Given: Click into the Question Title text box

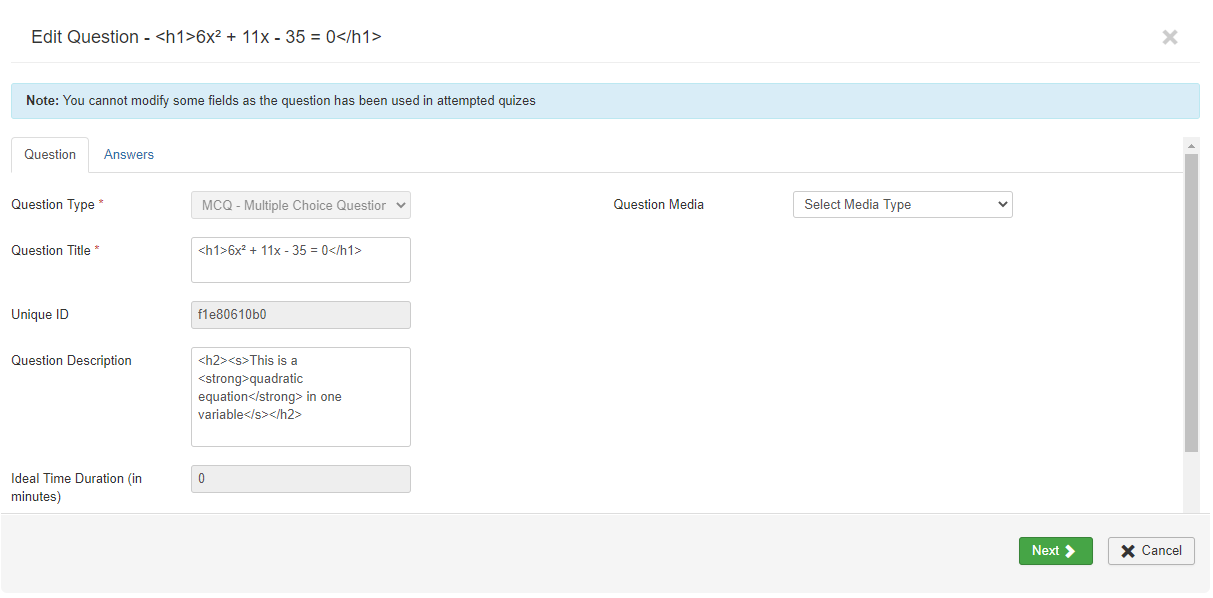Looking at the screenshot, I should point(300,260).
